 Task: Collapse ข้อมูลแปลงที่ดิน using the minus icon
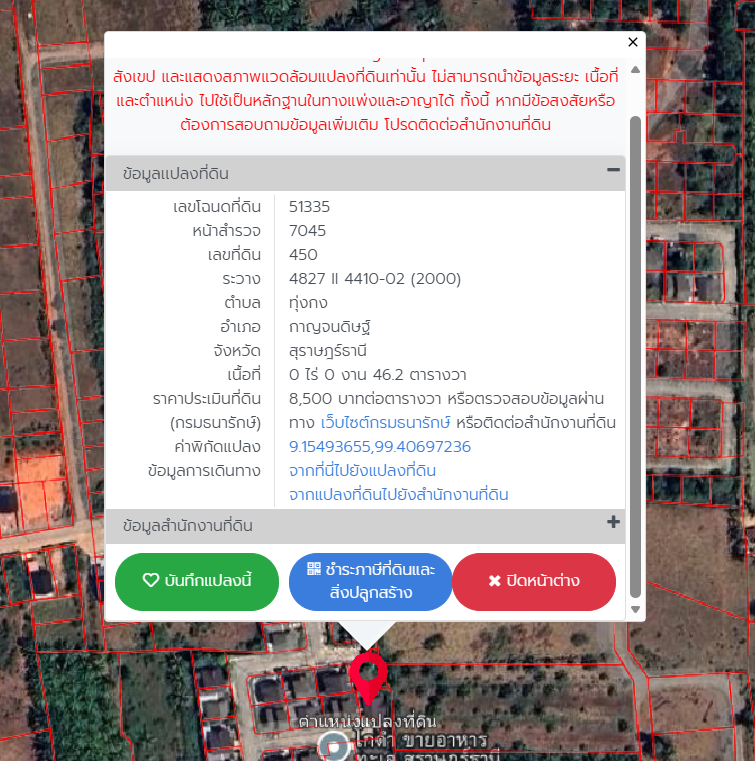(613, 171)
